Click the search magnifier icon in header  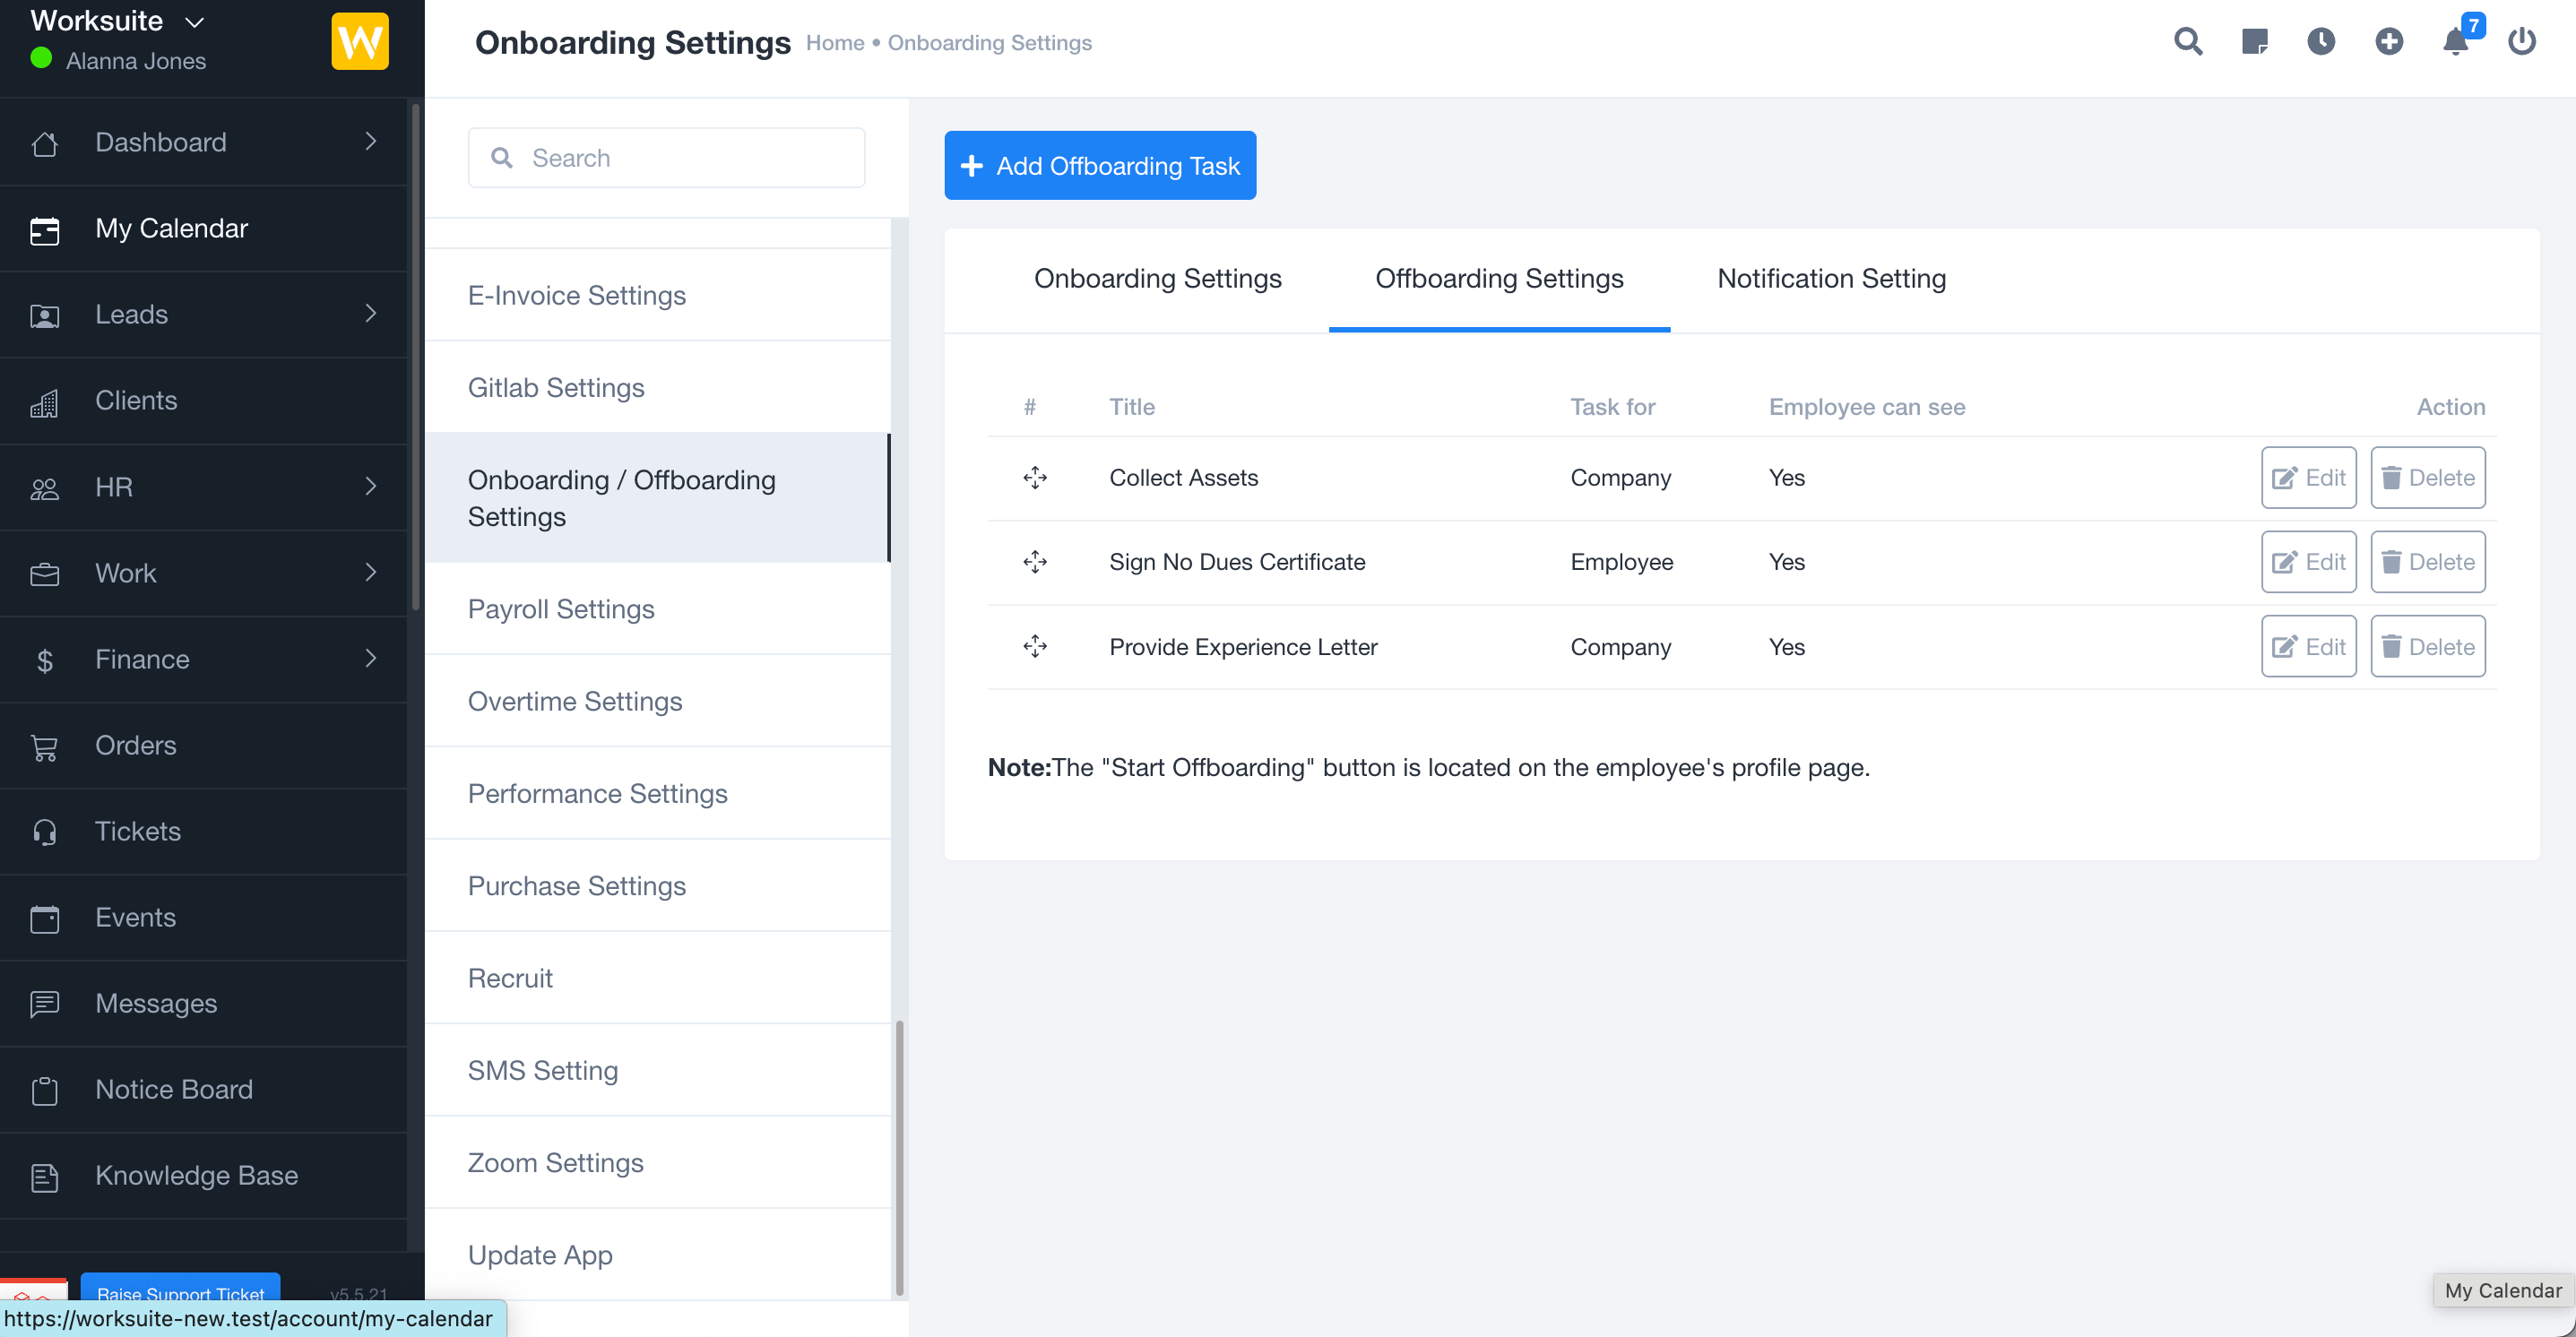2187,42
